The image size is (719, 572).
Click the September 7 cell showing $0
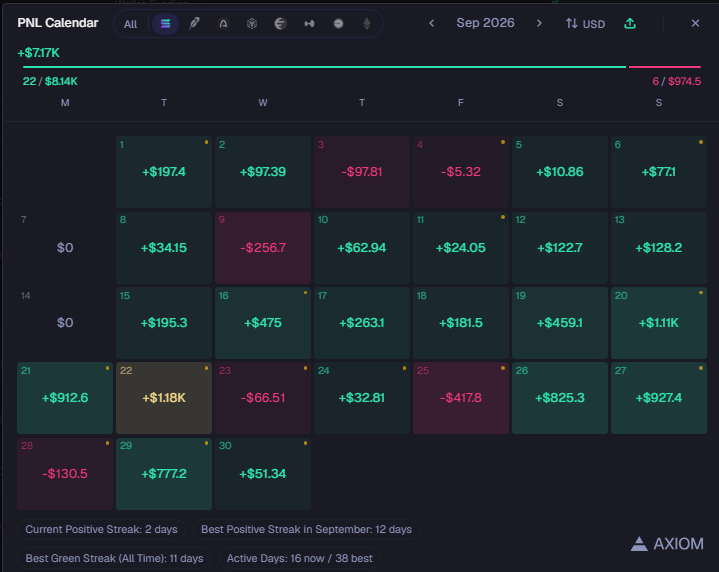pyautogui.click(x=65, y=248)
